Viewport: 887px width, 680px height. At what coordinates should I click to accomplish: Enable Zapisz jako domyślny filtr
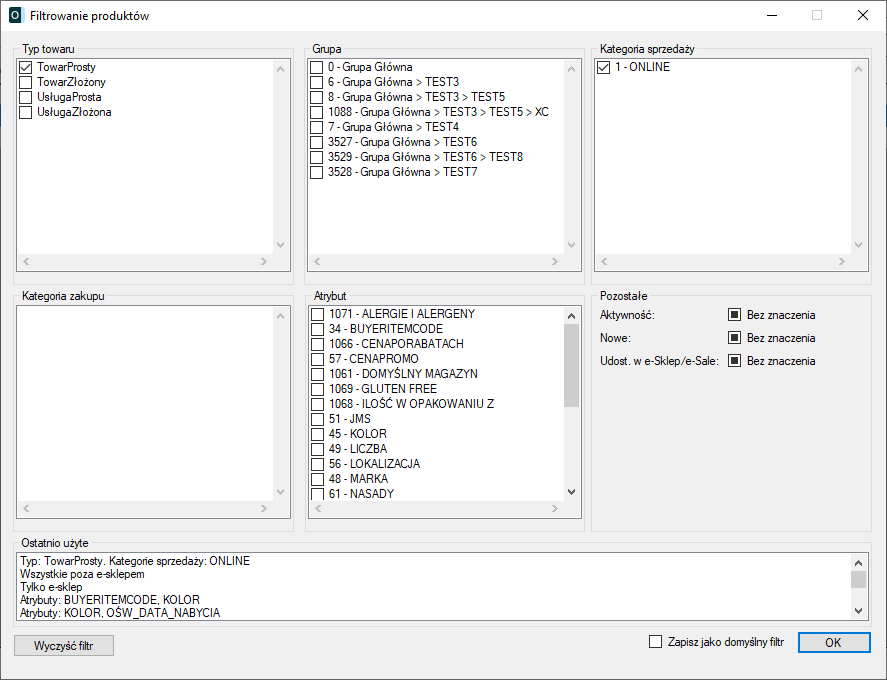pos(656,642)
